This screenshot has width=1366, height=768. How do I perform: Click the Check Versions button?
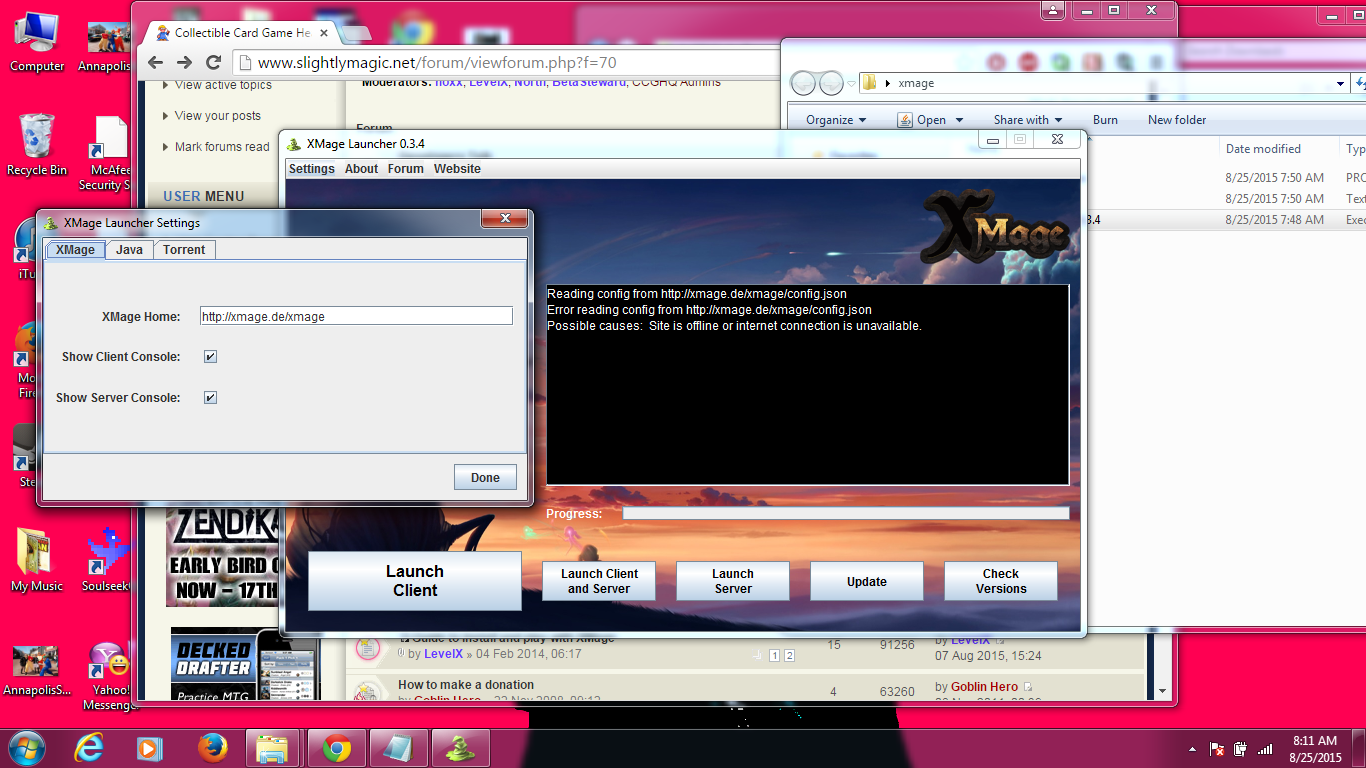(x=1001, y=581)
